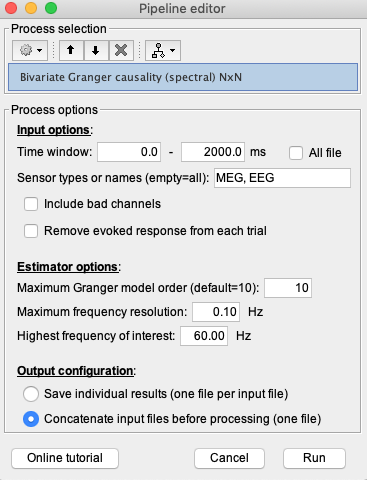367x480 pixels.
Task: Open the pipeline branch icon menu
Action: [163, 50]
